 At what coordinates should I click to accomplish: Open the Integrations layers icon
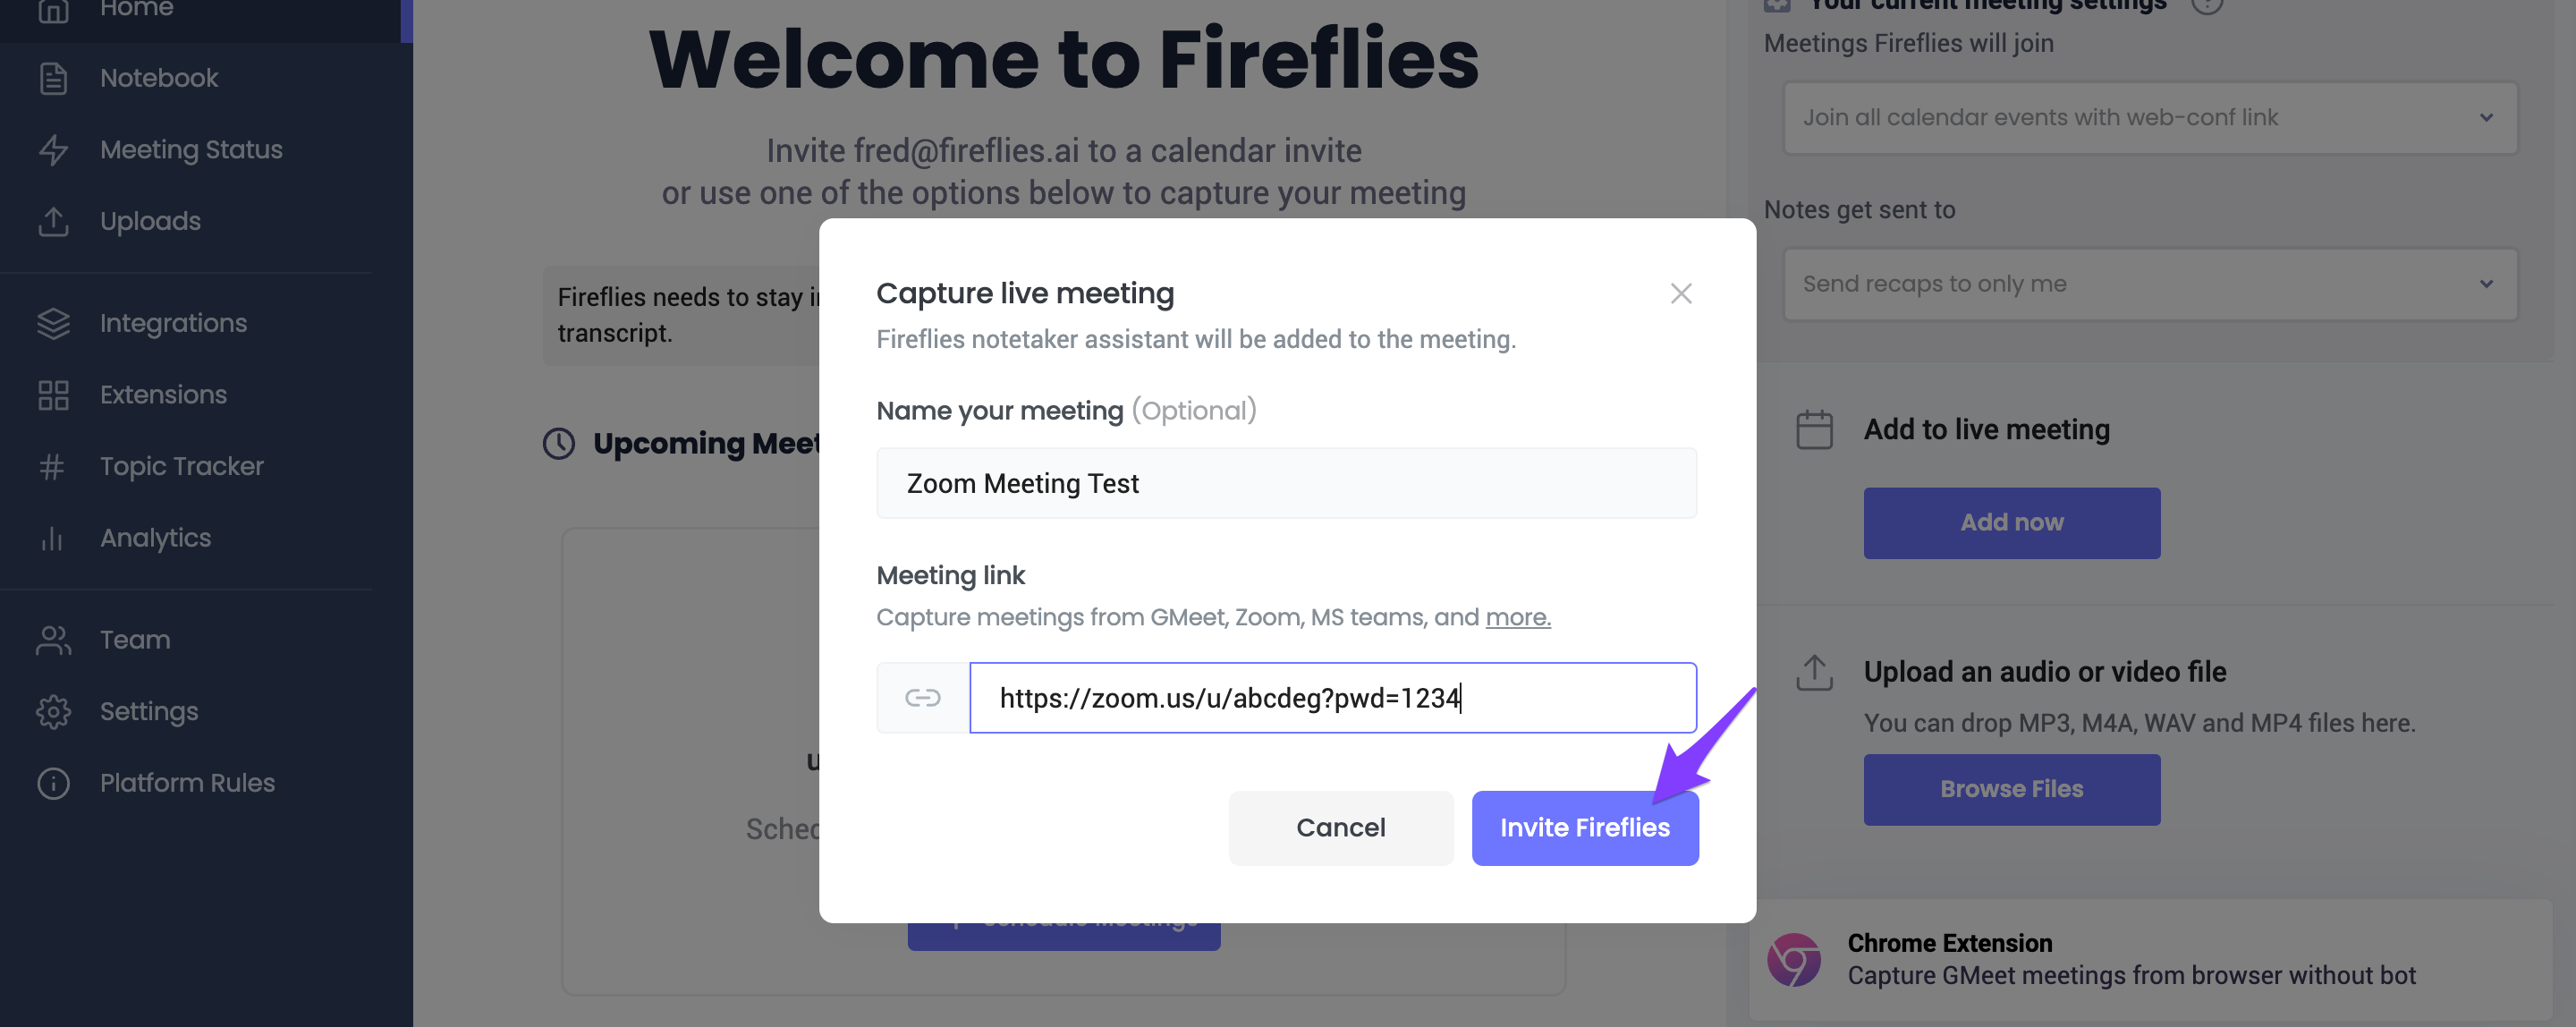(x=53, y=323)
